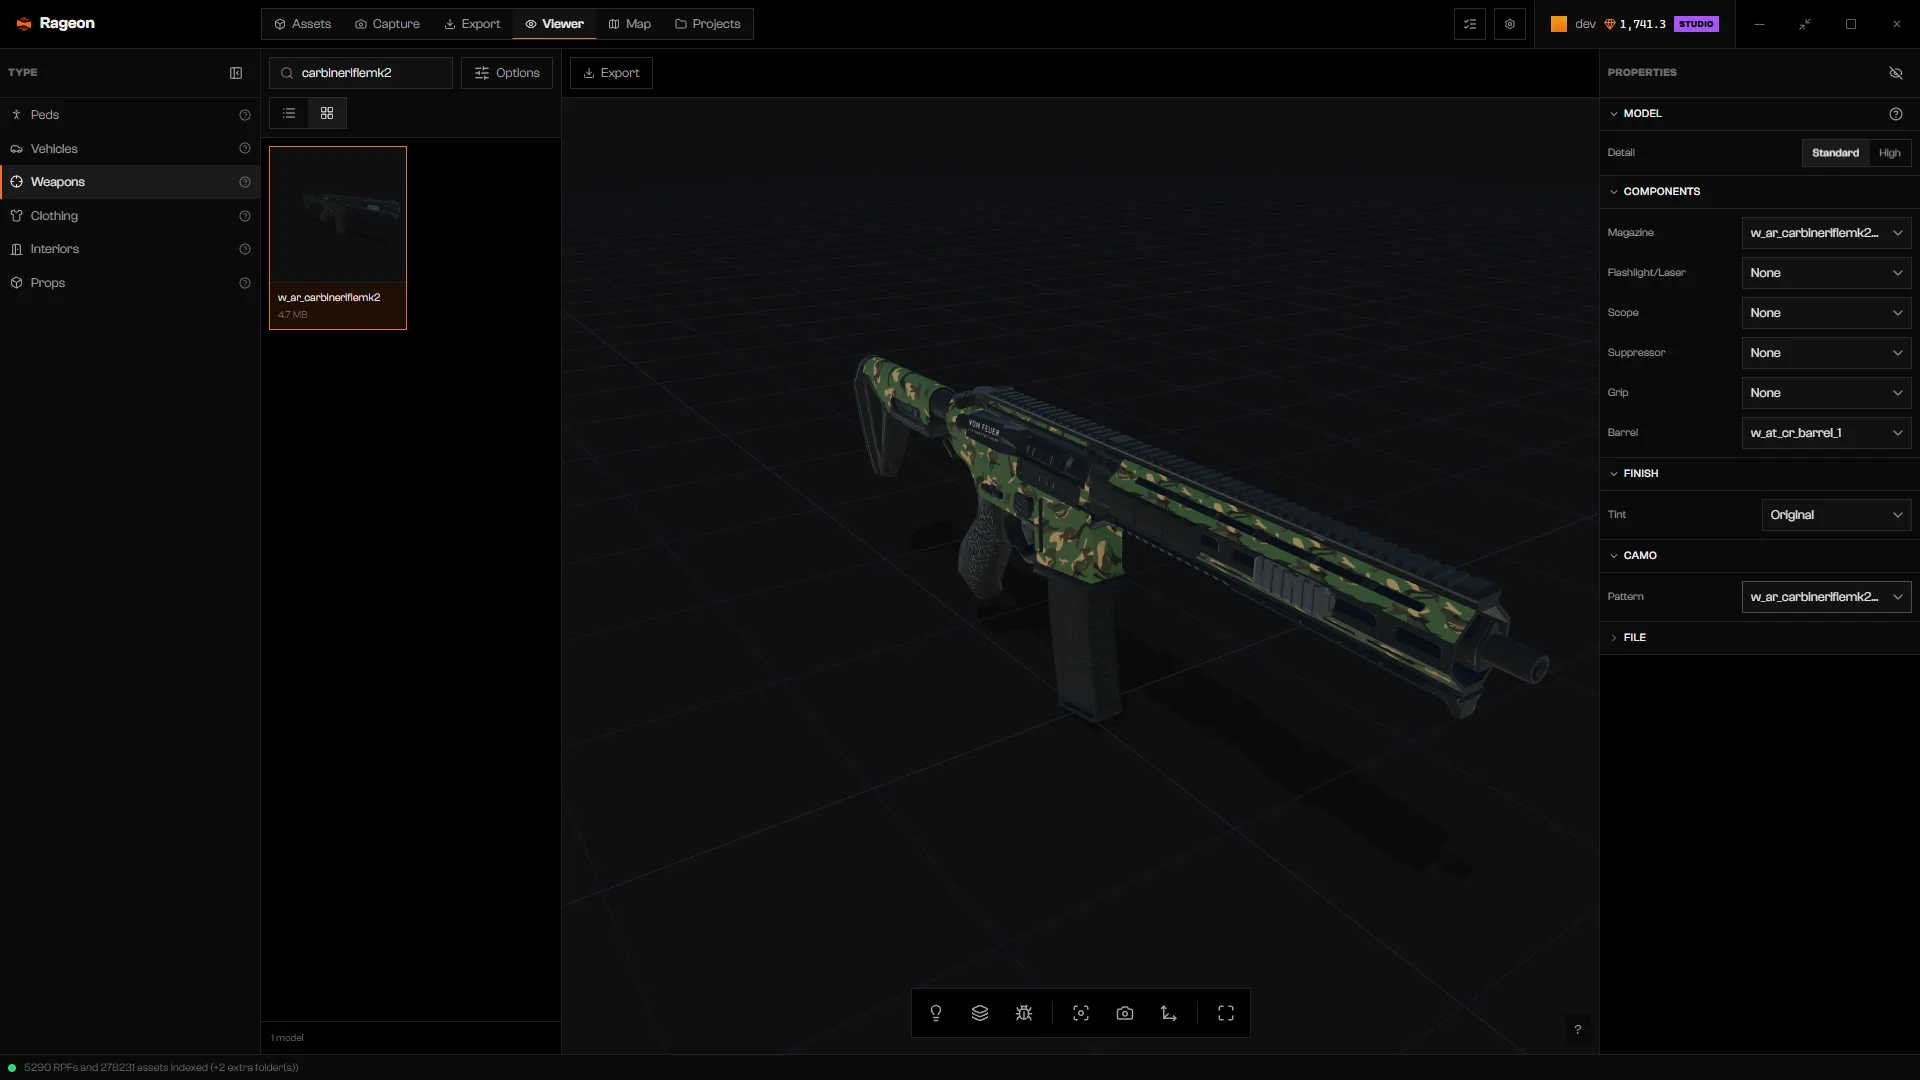The image size is (1920, 1080).
Task: Open the Suppressor dropdown
Action: [x=1826, y=353]
